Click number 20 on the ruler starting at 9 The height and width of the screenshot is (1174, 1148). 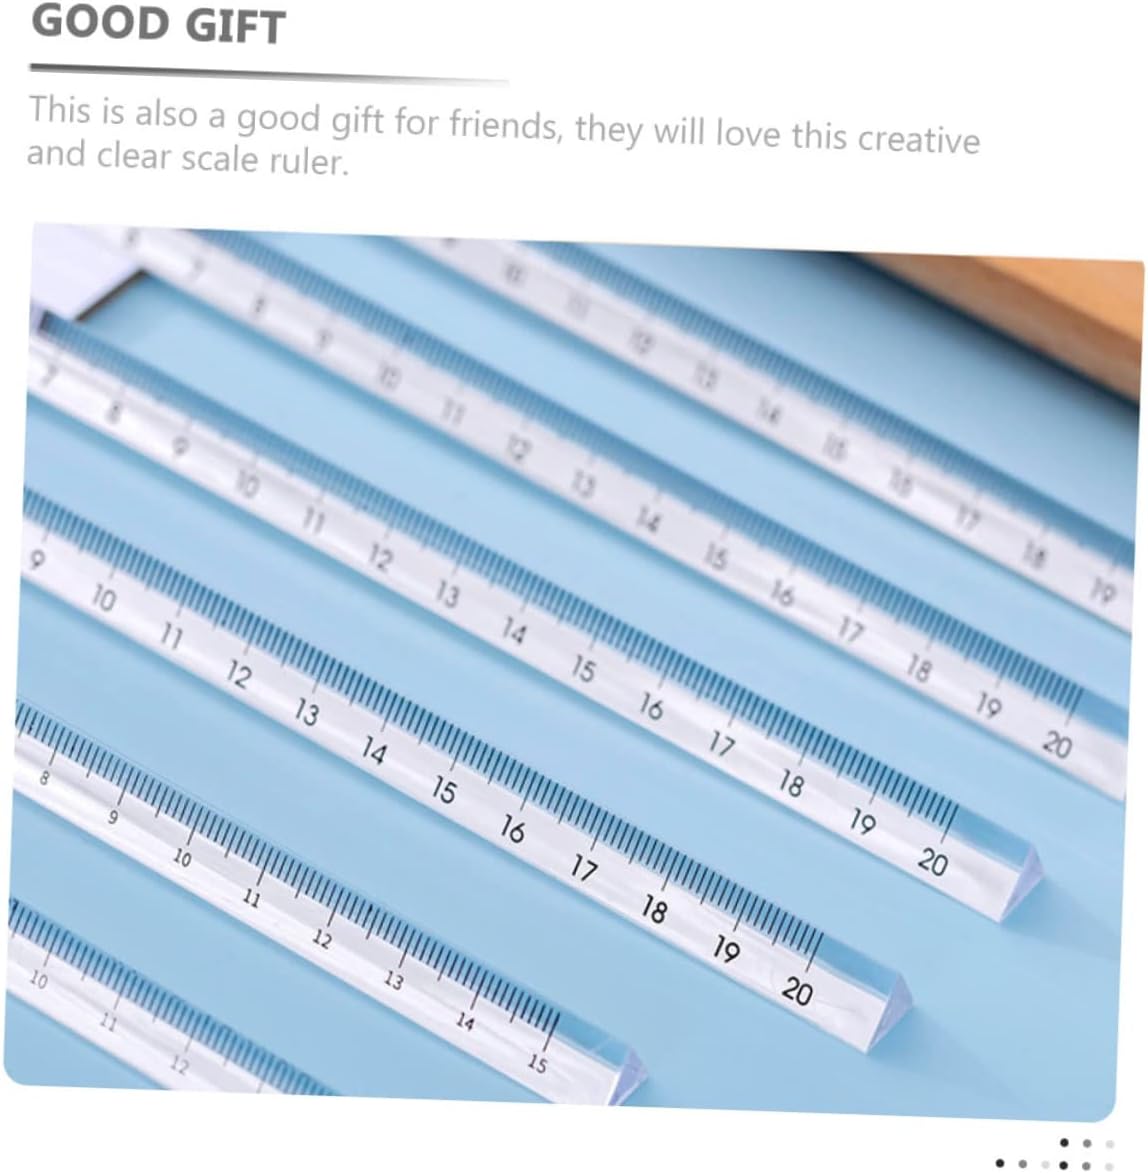point(797,991)
